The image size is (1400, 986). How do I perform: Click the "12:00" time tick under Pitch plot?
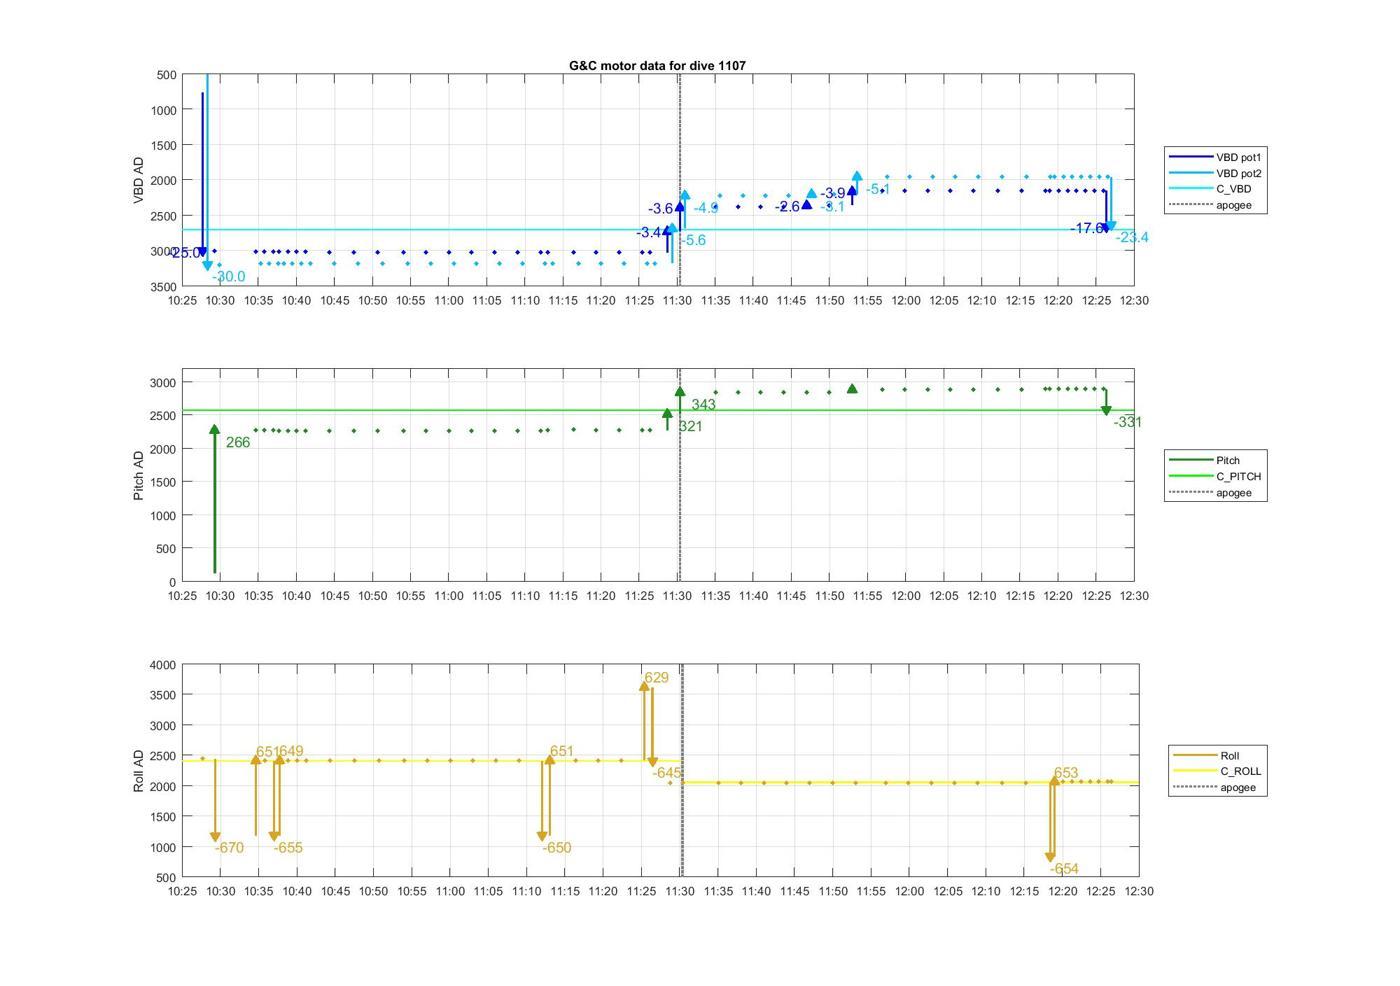pos(906,595)
